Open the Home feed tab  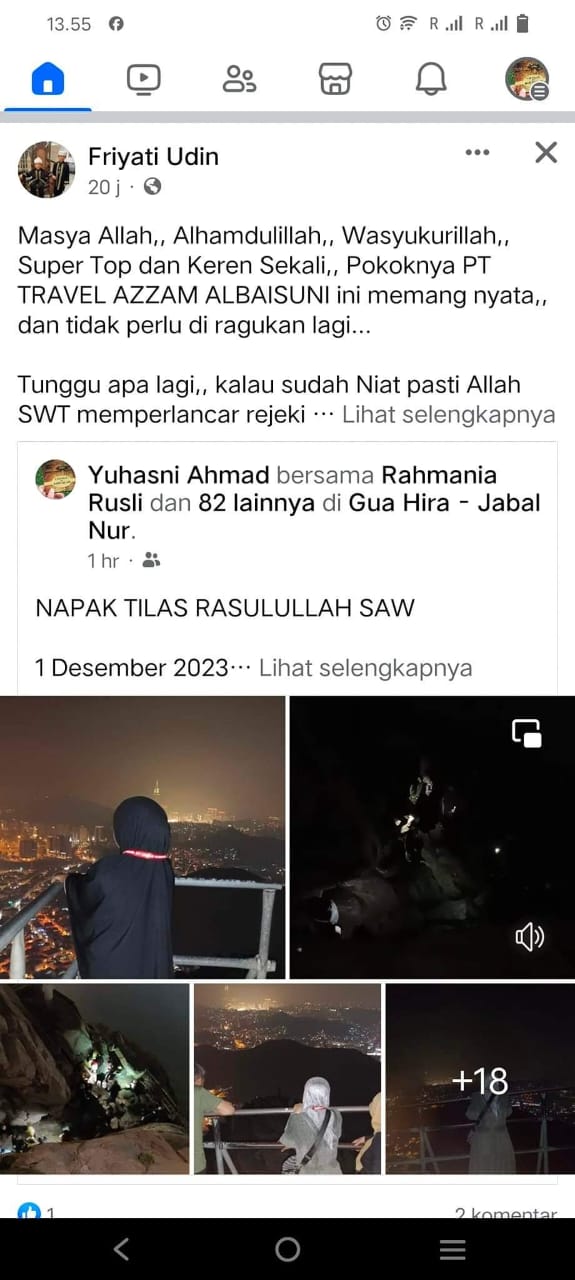click(x=48, y=78)
